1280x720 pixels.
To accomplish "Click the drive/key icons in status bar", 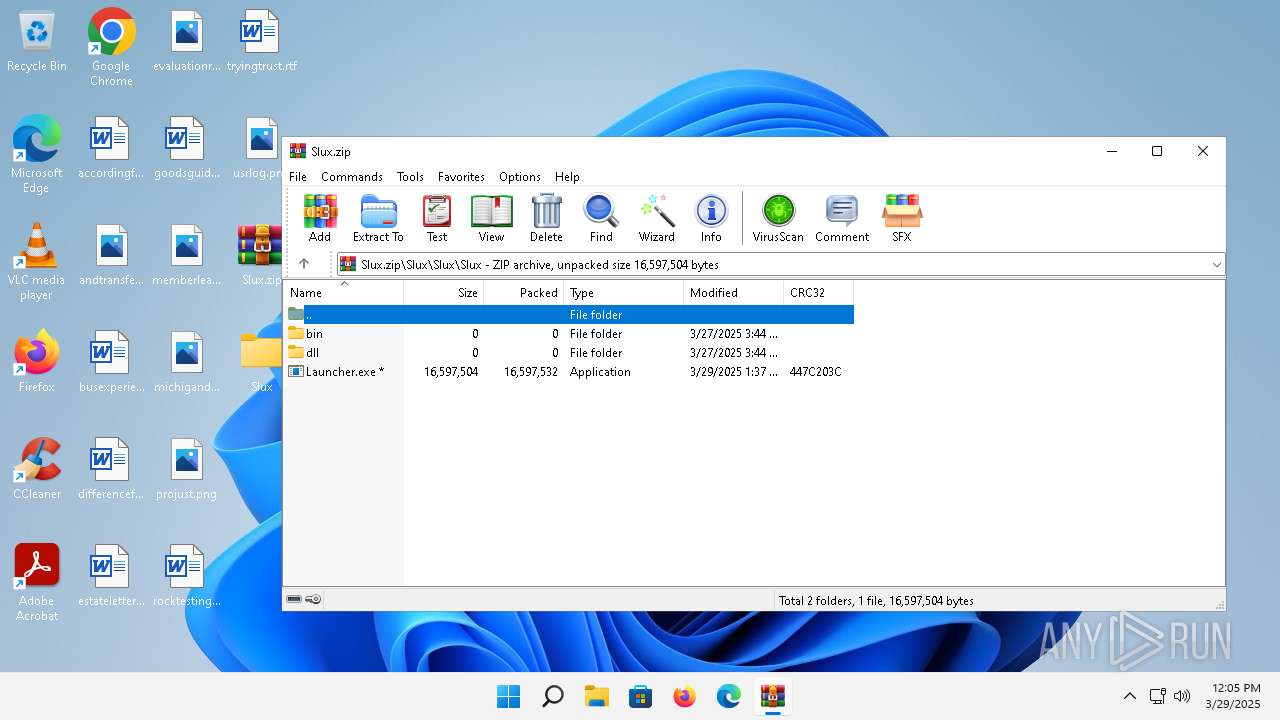I will 304,600.
